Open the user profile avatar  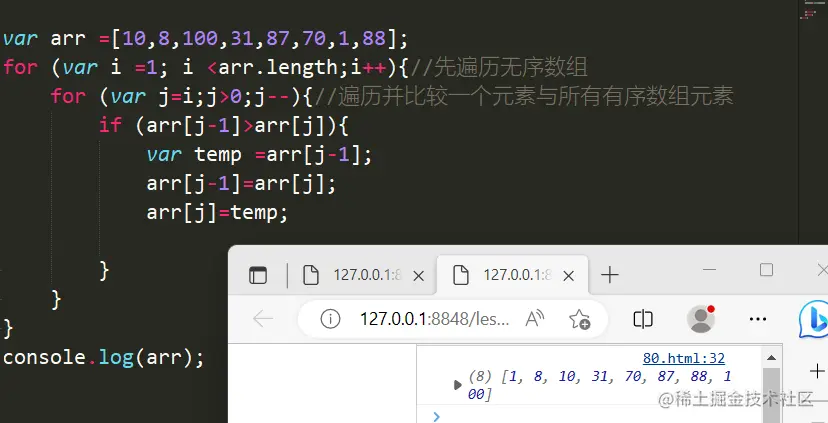click(x=701, y=319)
